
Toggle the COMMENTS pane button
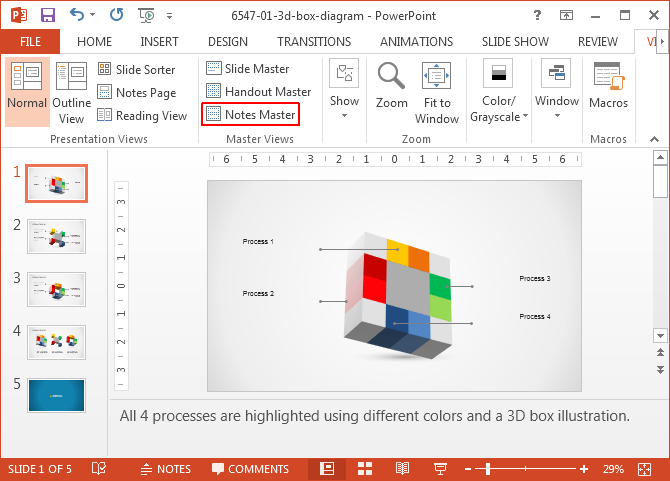pyautogui.click(x=251, y=469)
